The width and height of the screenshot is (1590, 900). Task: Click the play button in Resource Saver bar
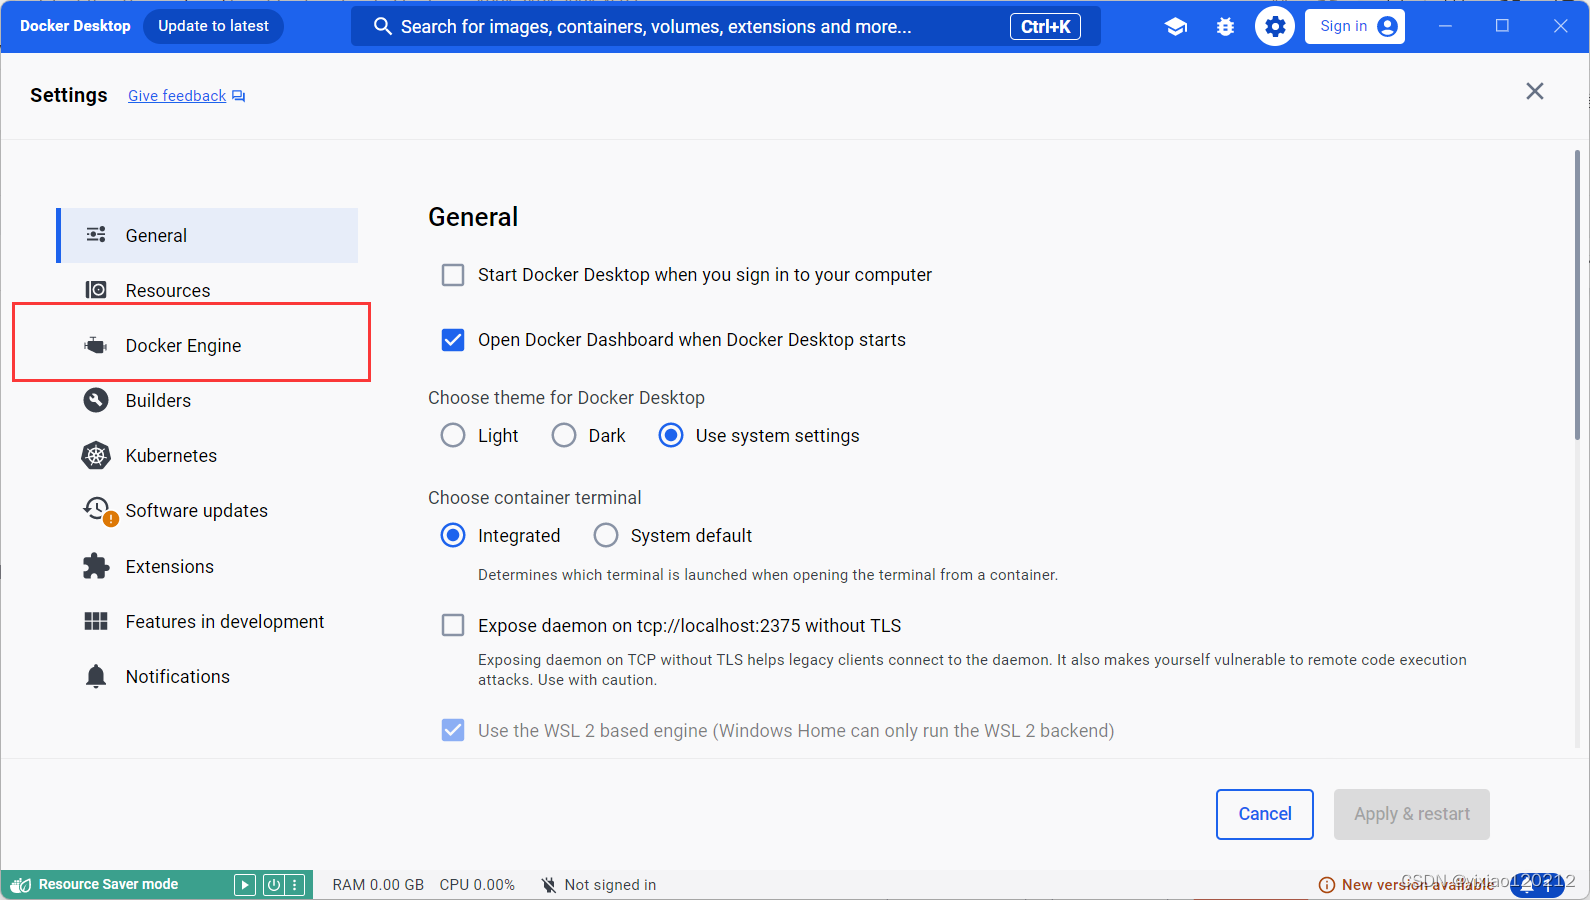tap(245, 885)
